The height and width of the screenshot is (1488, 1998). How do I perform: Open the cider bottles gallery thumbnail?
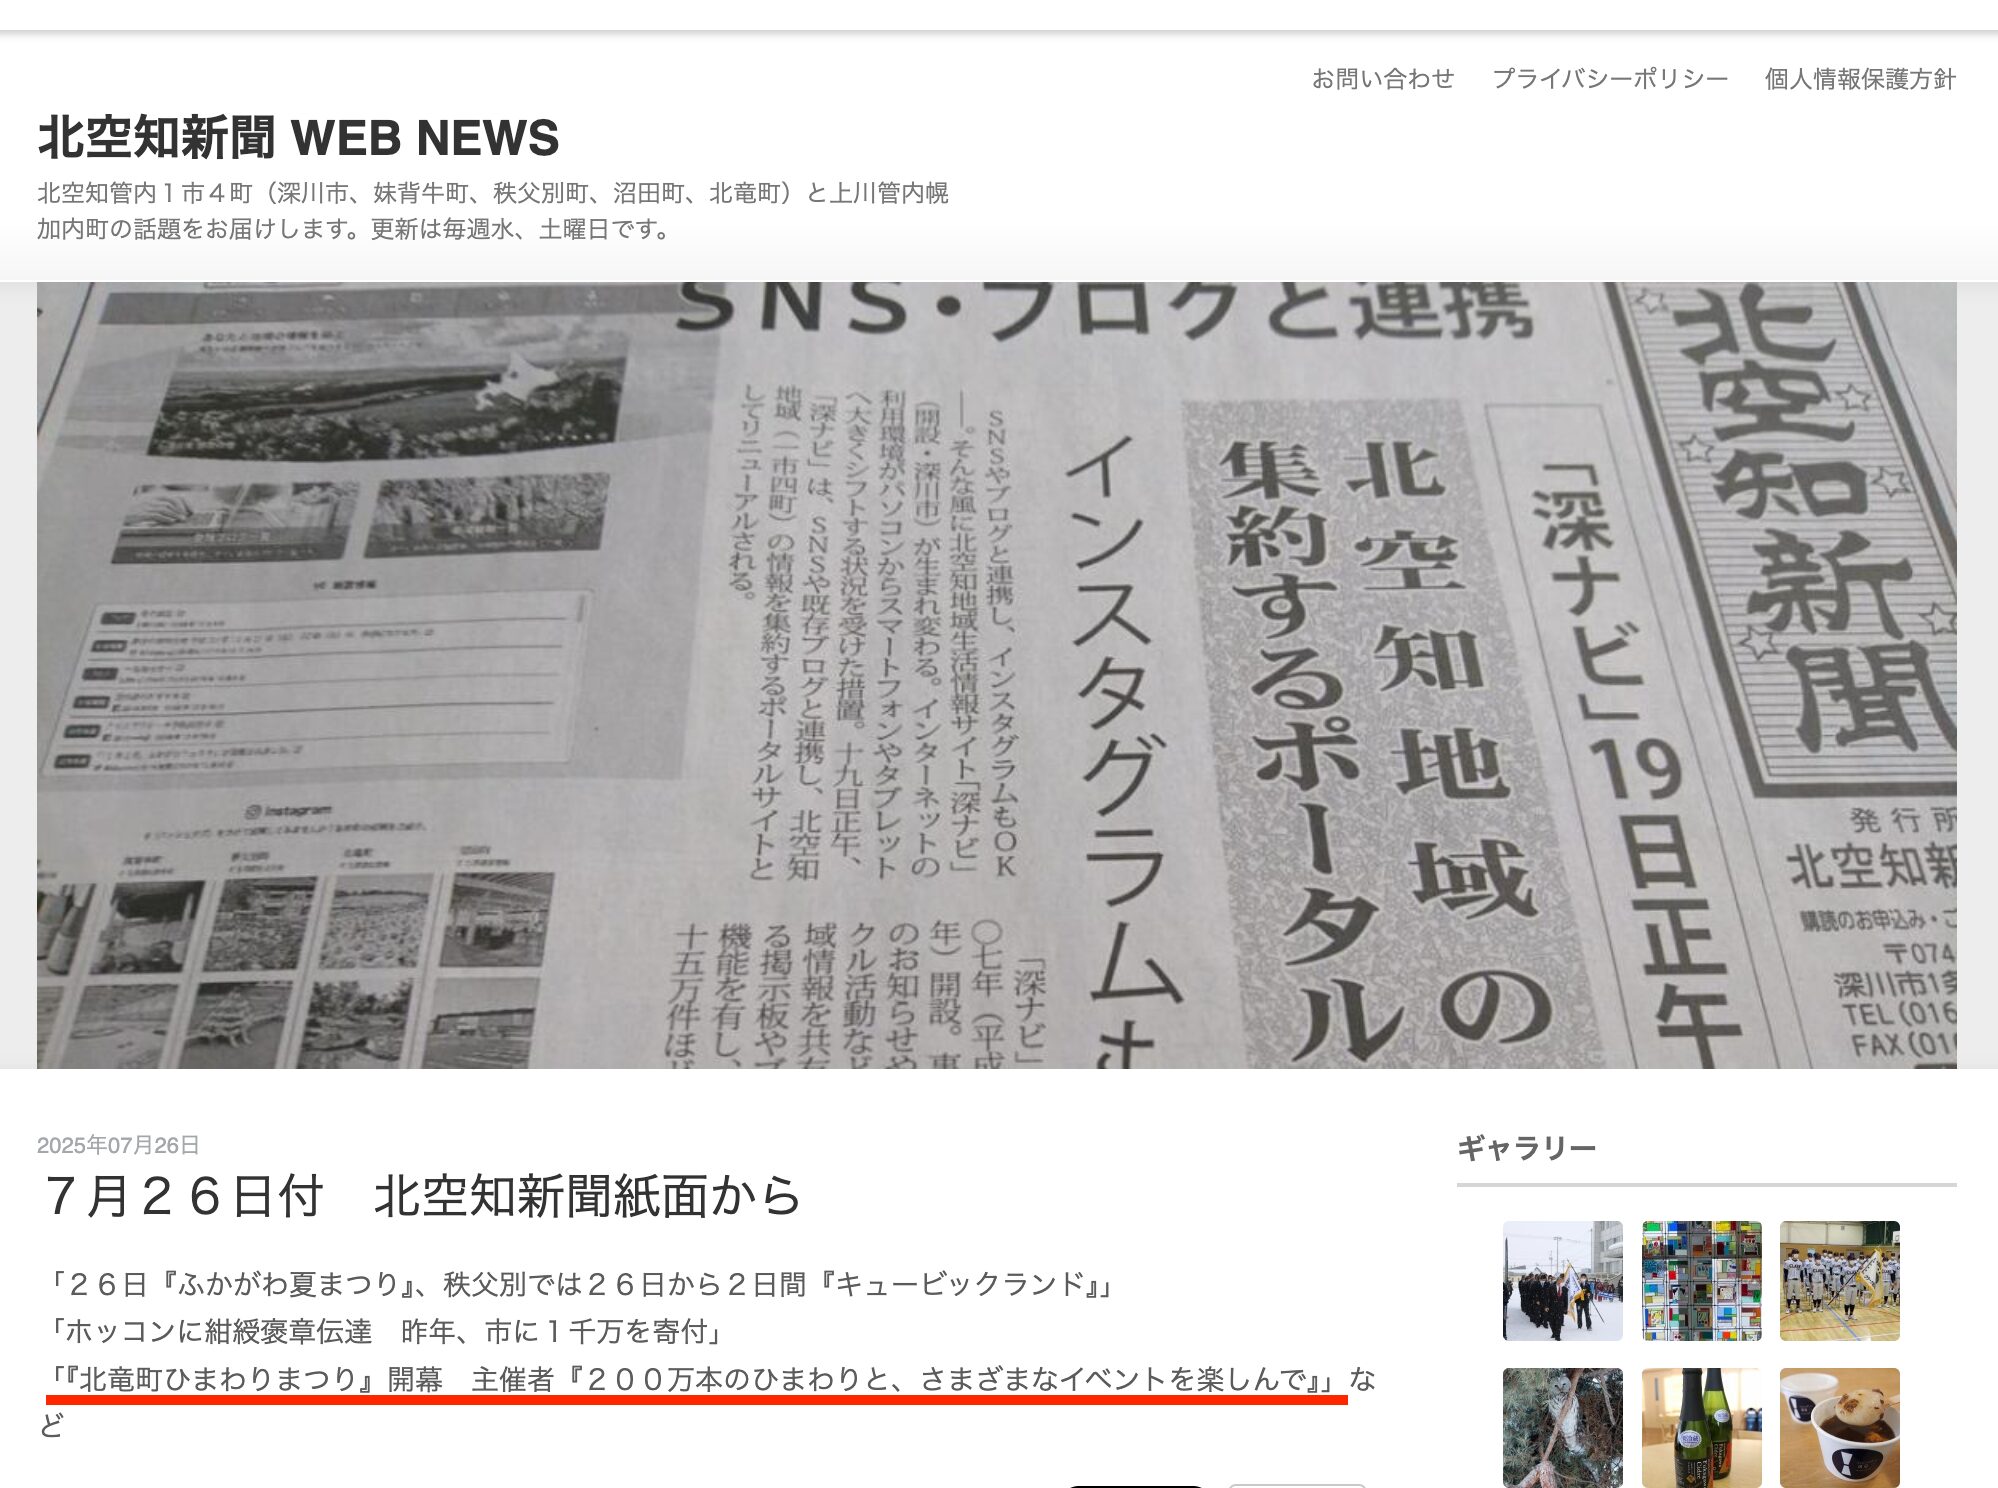pyautogui.click(x=1701, y=1428)
